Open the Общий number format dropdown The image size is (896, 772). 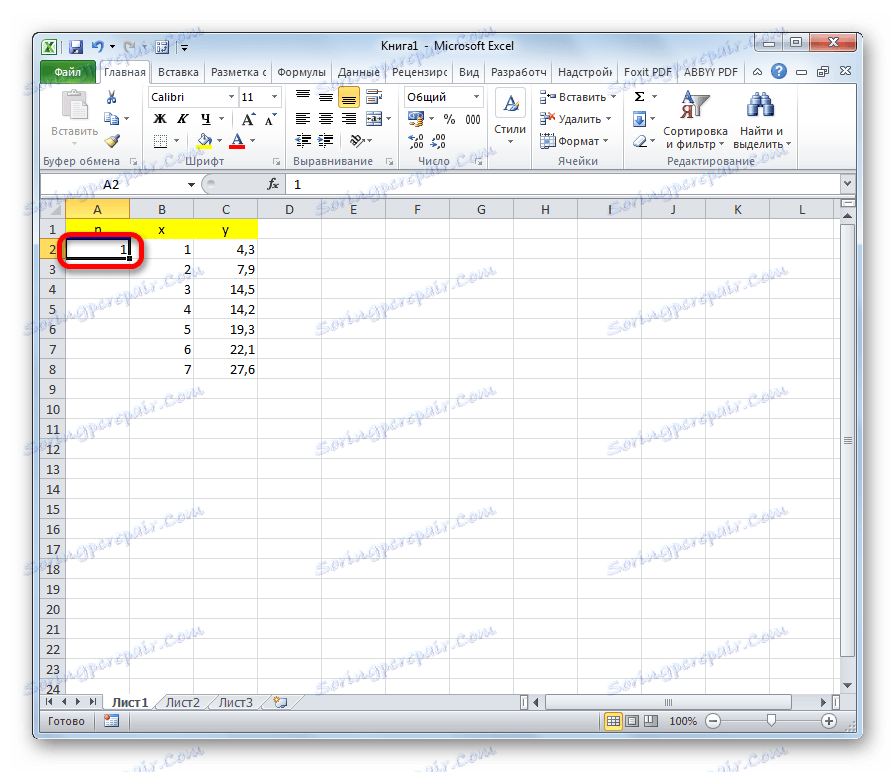pyautogui.click(x=476, y=97)
